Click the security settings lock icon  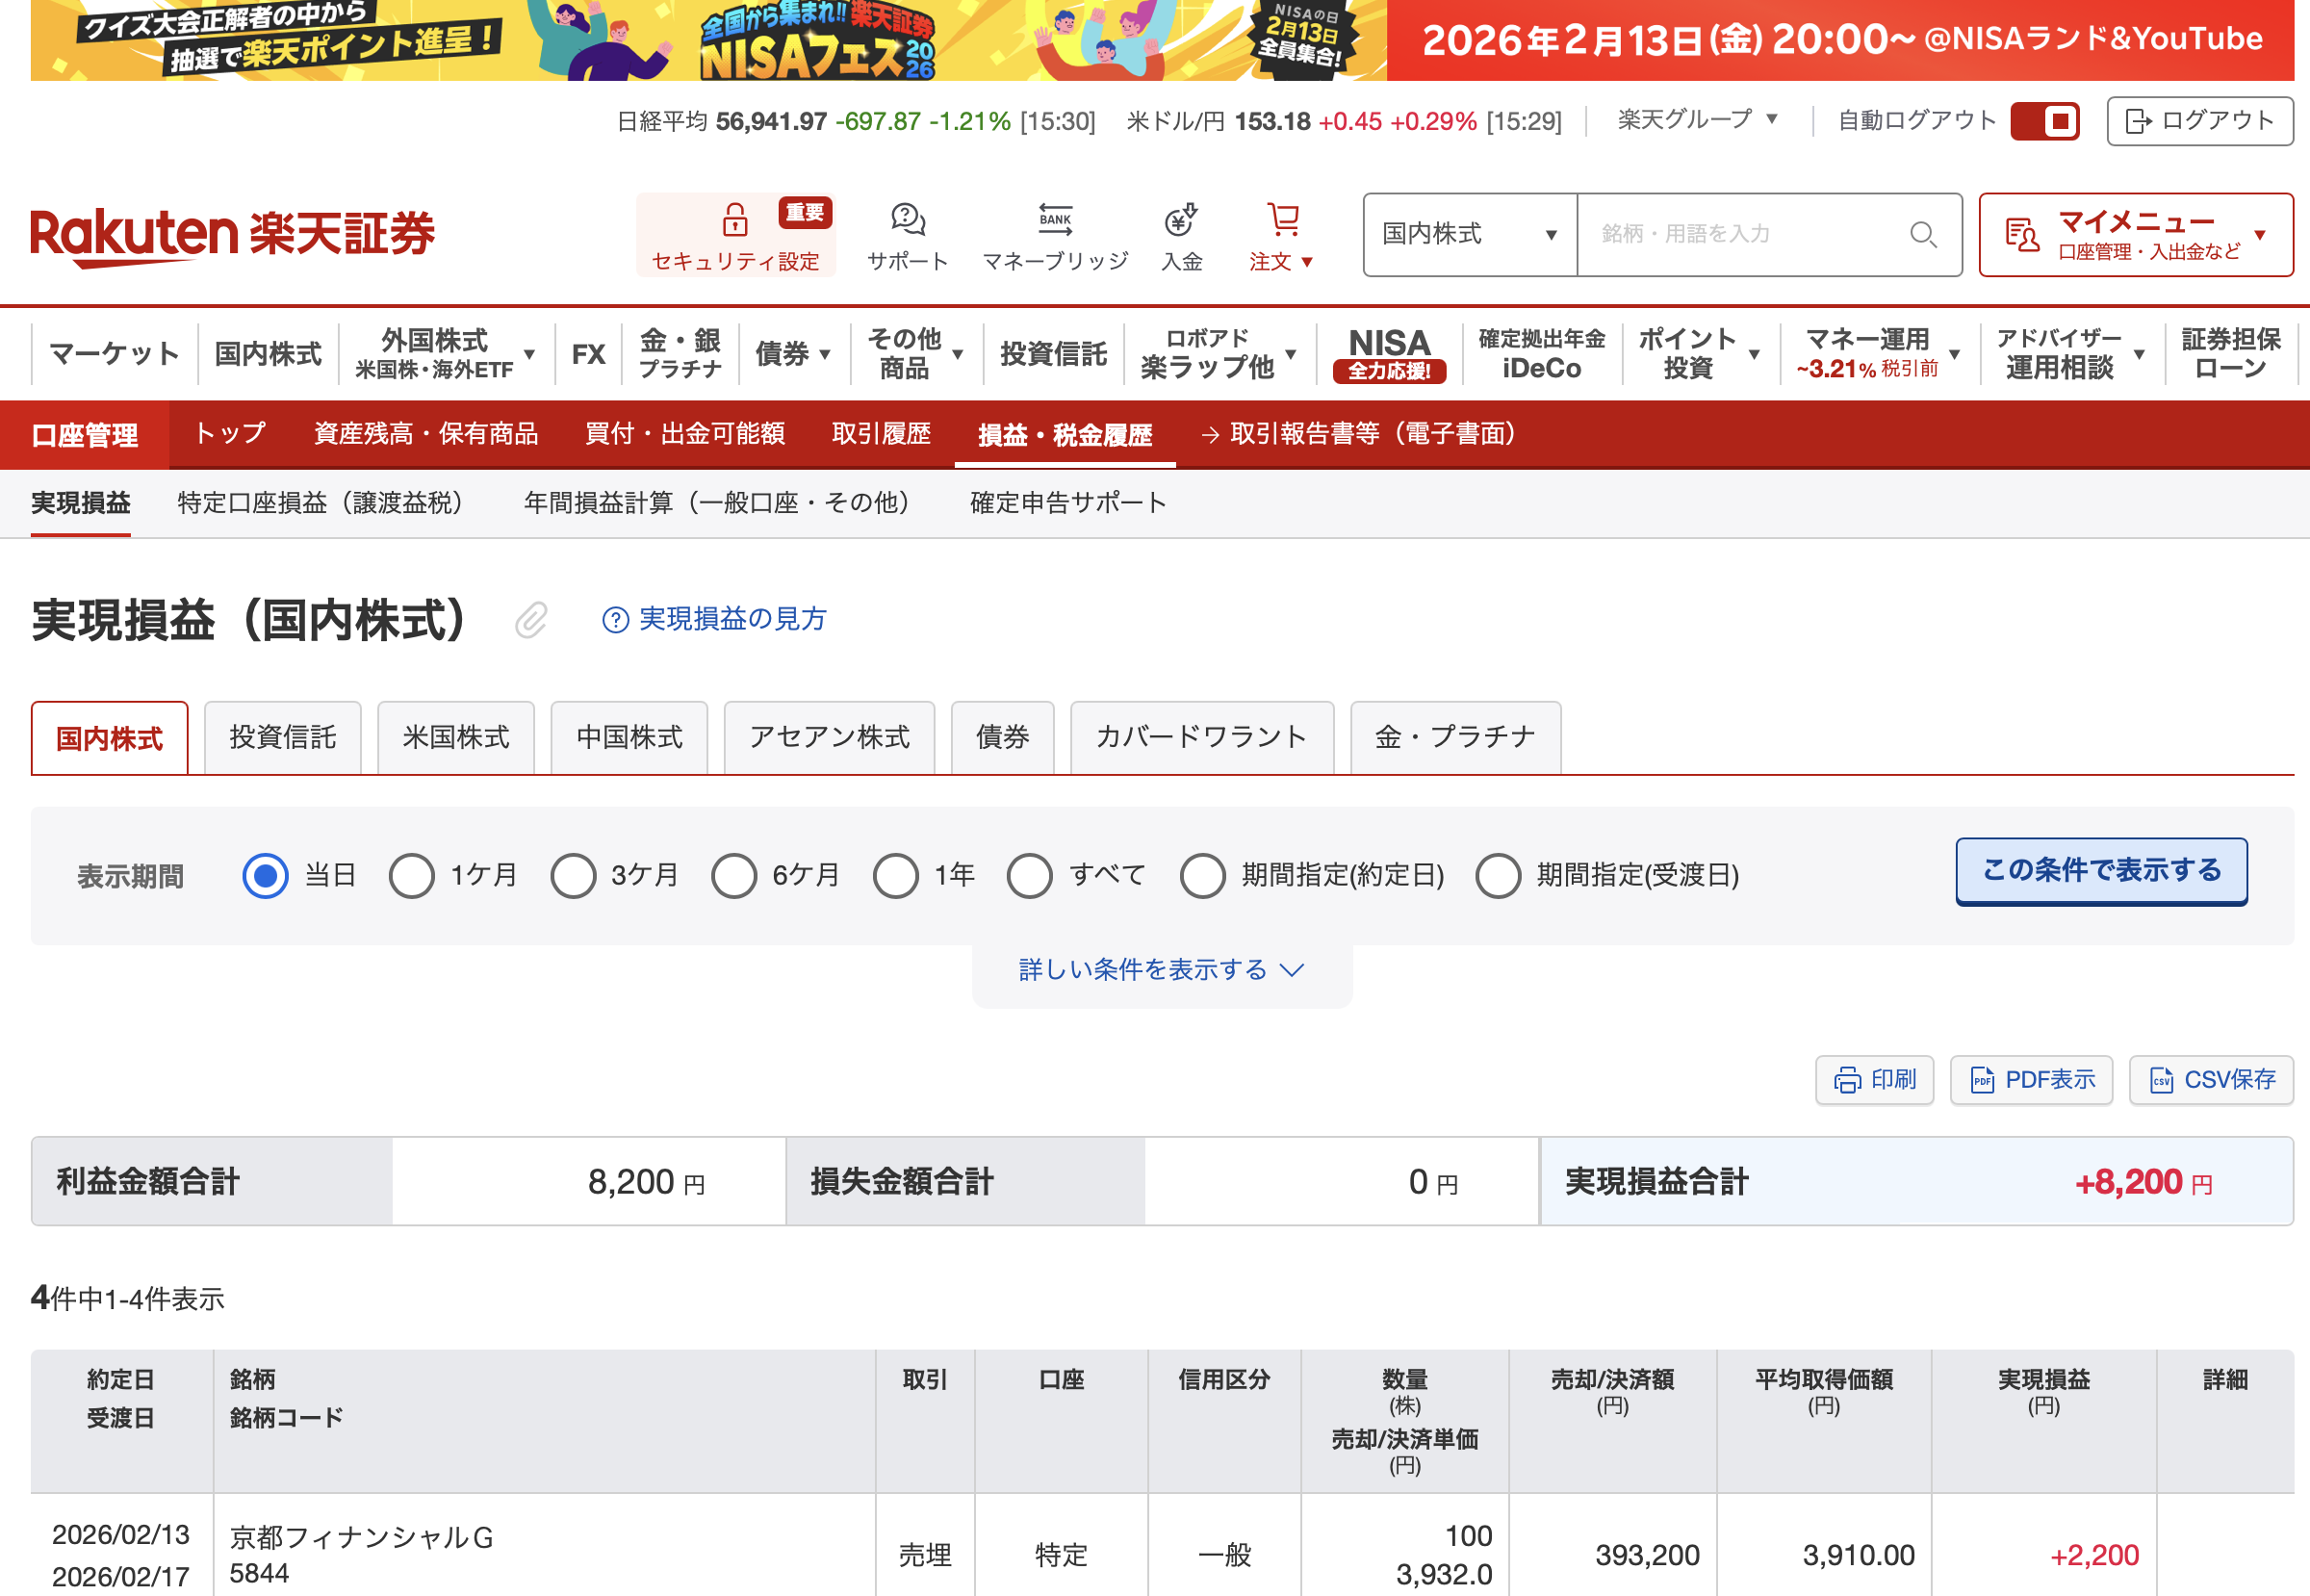point(735,219)
